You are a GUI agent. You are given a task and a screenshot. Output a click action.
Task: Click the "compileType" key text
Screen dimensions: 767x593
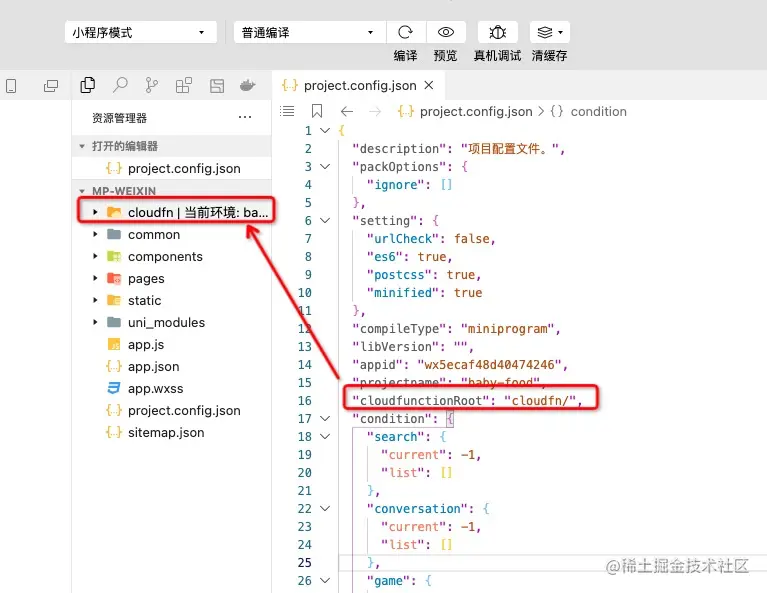(x=399, y=329)
